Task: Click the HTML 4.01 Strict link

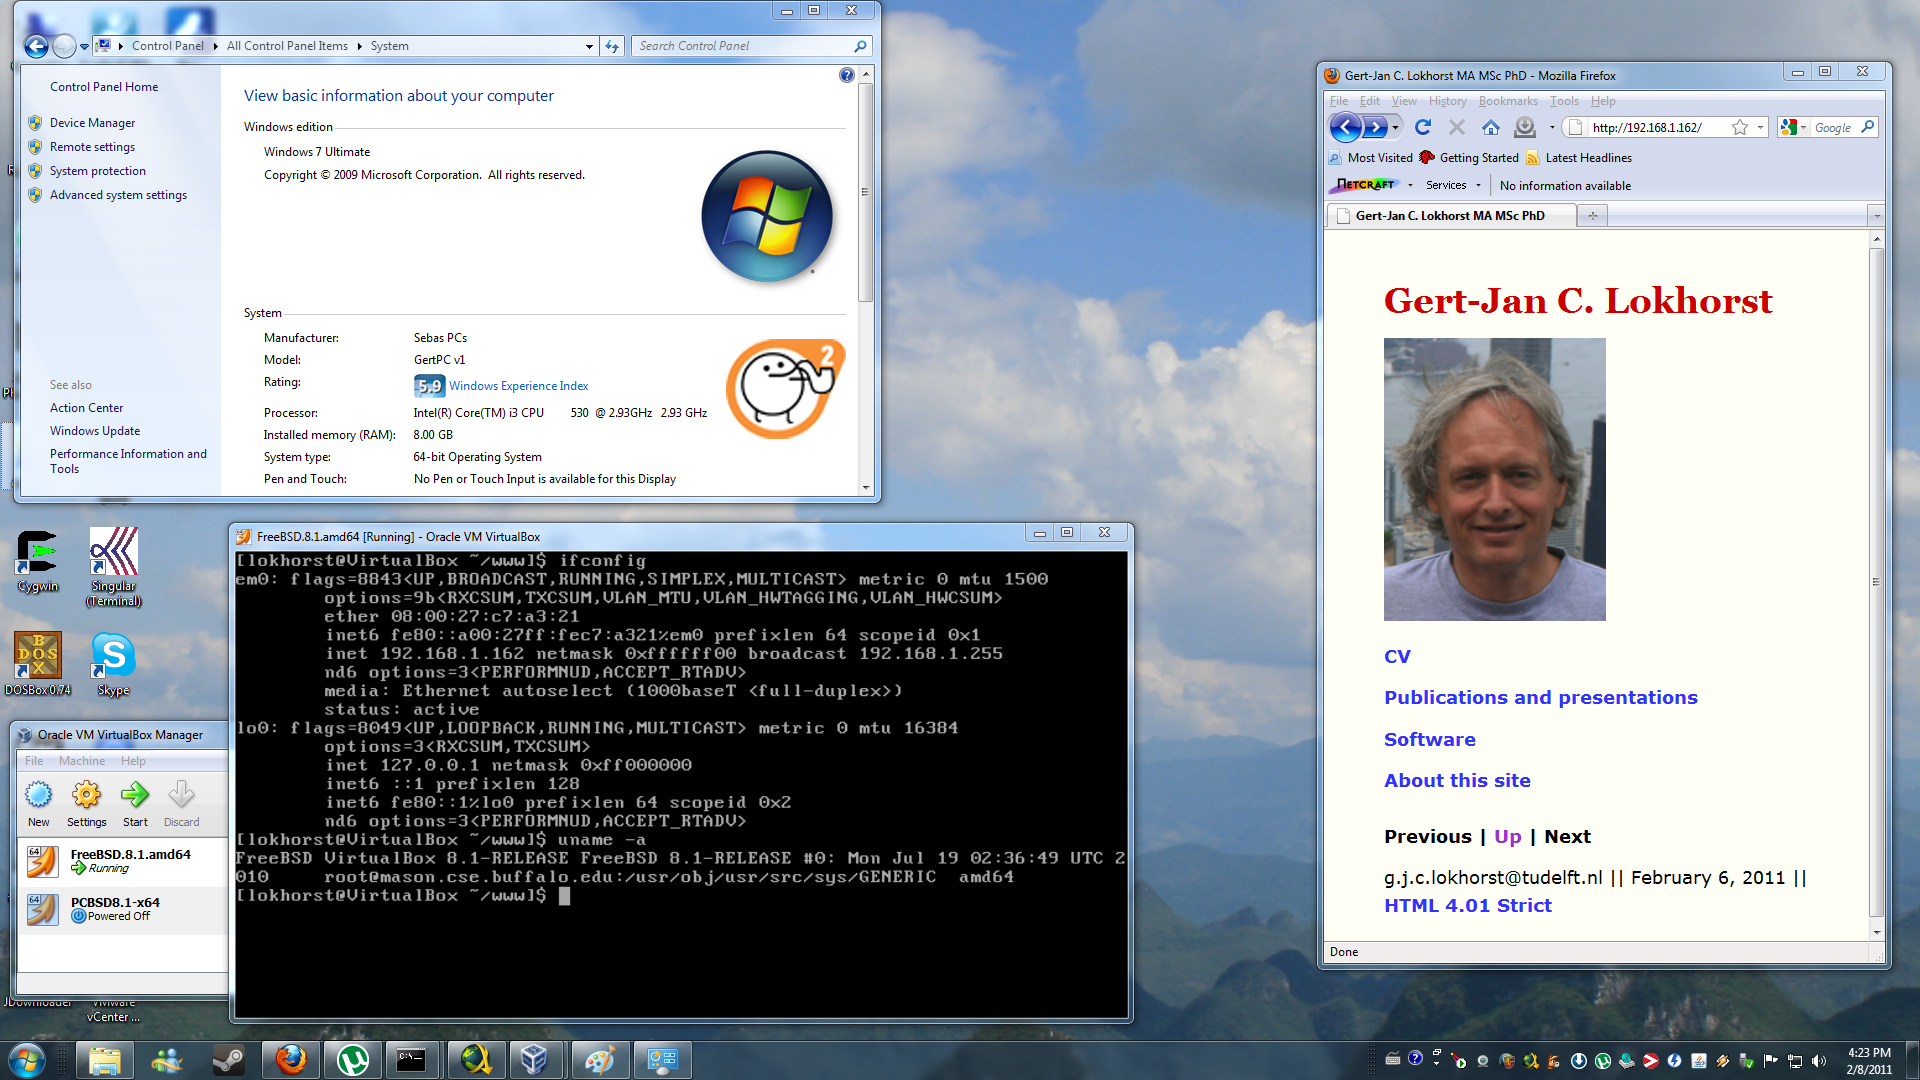Action: pos(1467,905)
